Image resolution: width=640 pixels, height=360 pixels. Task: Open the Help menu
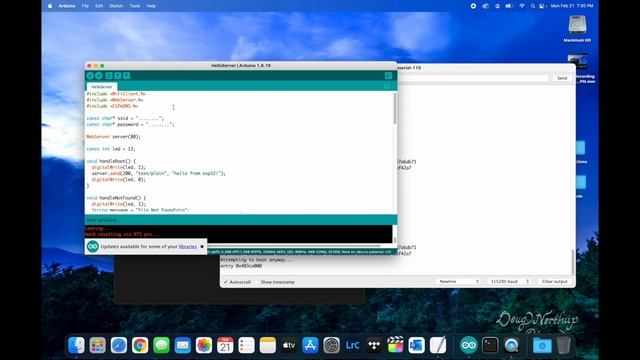point(151,6)
